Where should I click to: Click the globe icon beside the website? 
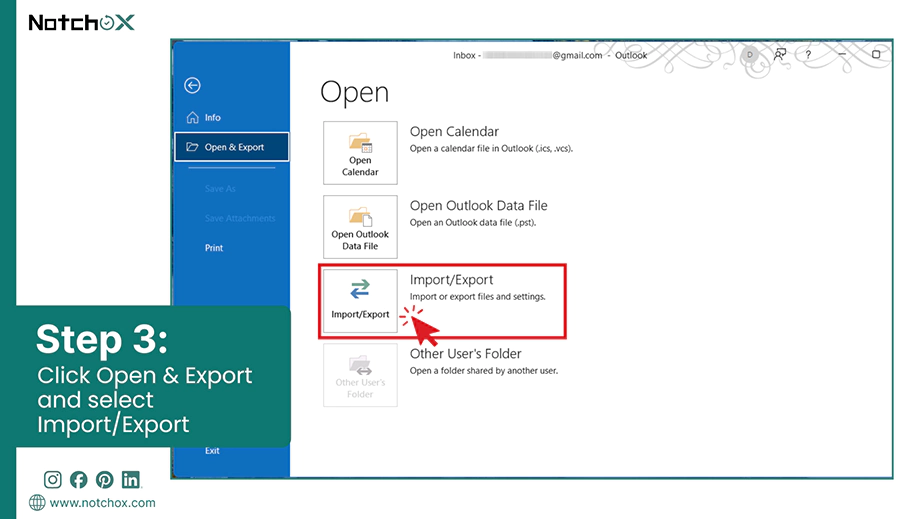(37, 503)
